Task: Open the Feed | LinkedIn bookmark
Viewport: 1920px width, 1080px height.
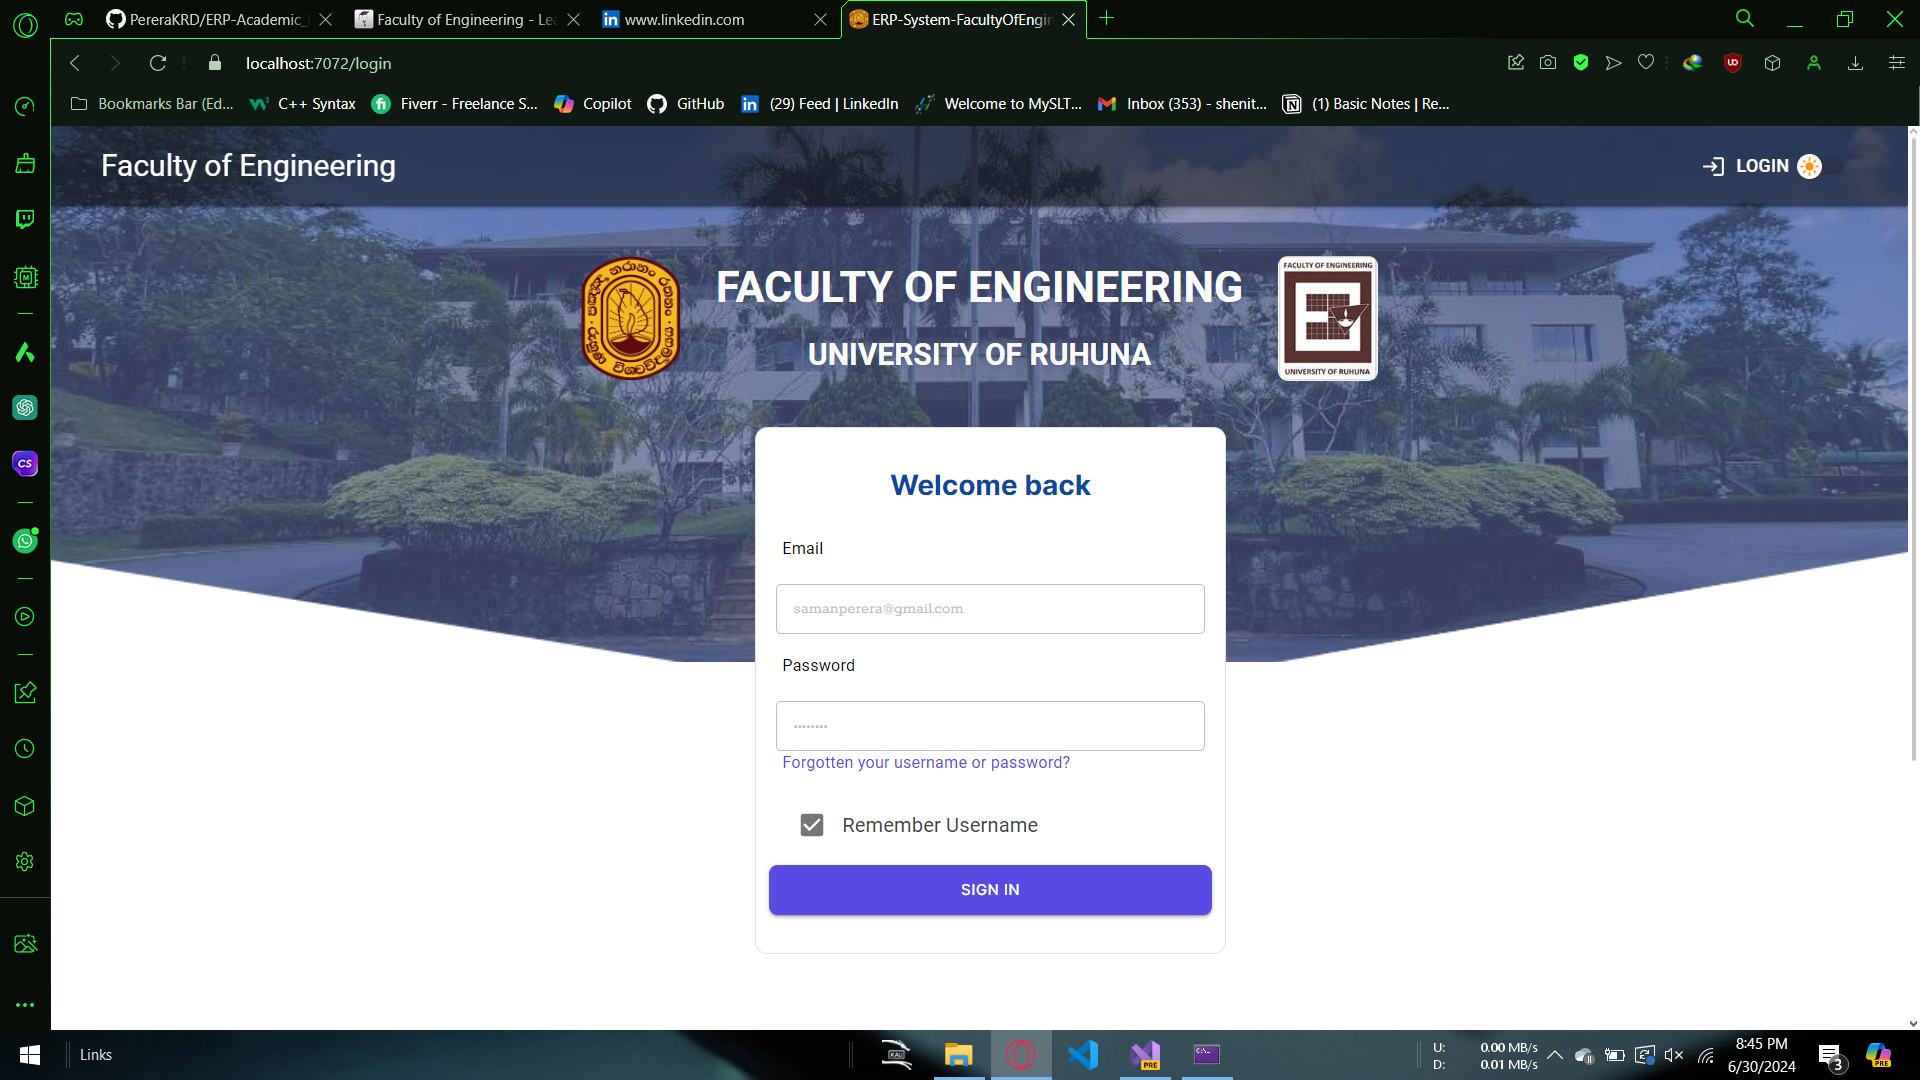Action: click(x=820, y=104)
